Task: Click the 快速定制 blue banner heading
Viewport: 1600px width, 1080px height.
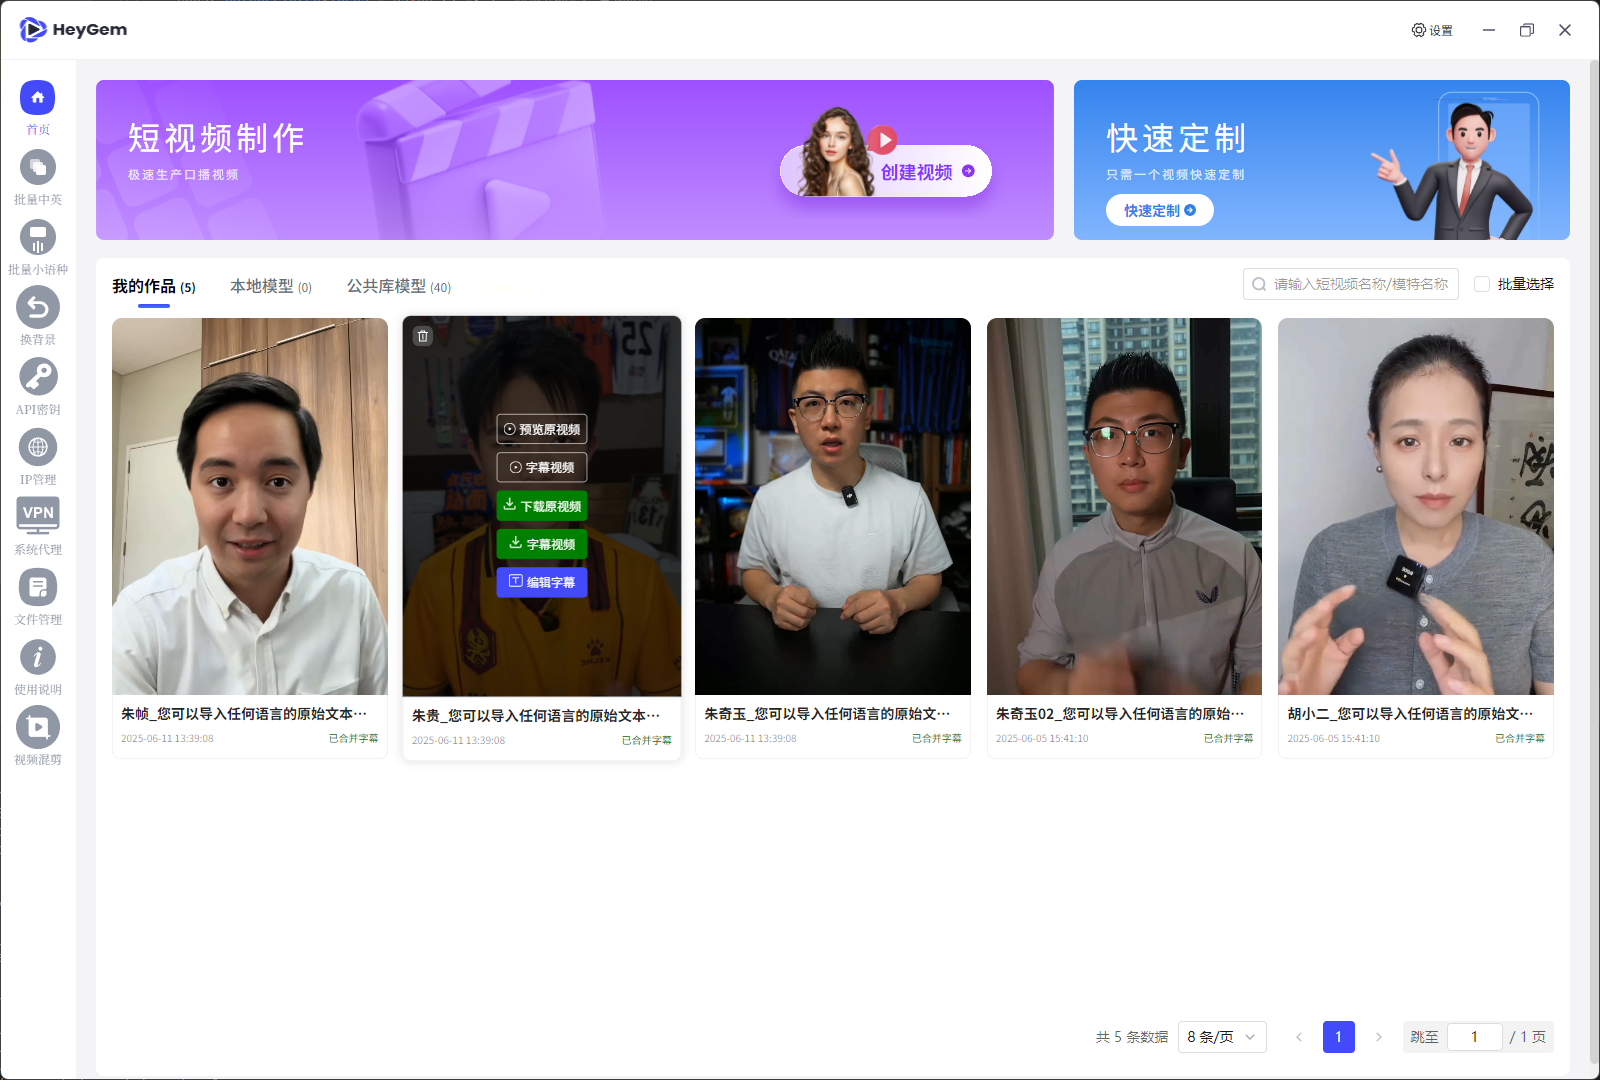Action: point(1176,138)
